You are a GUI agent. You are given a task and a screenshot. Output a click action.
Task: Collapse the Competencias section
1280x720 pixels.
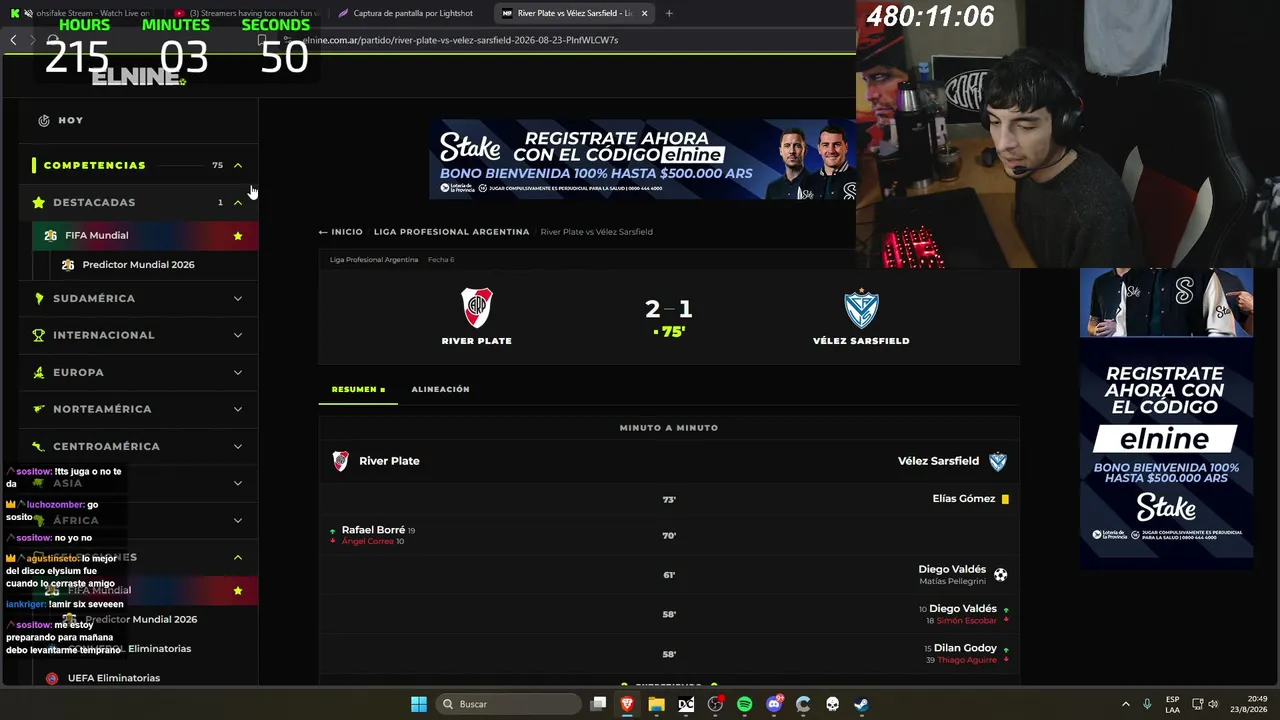(238, 165)
